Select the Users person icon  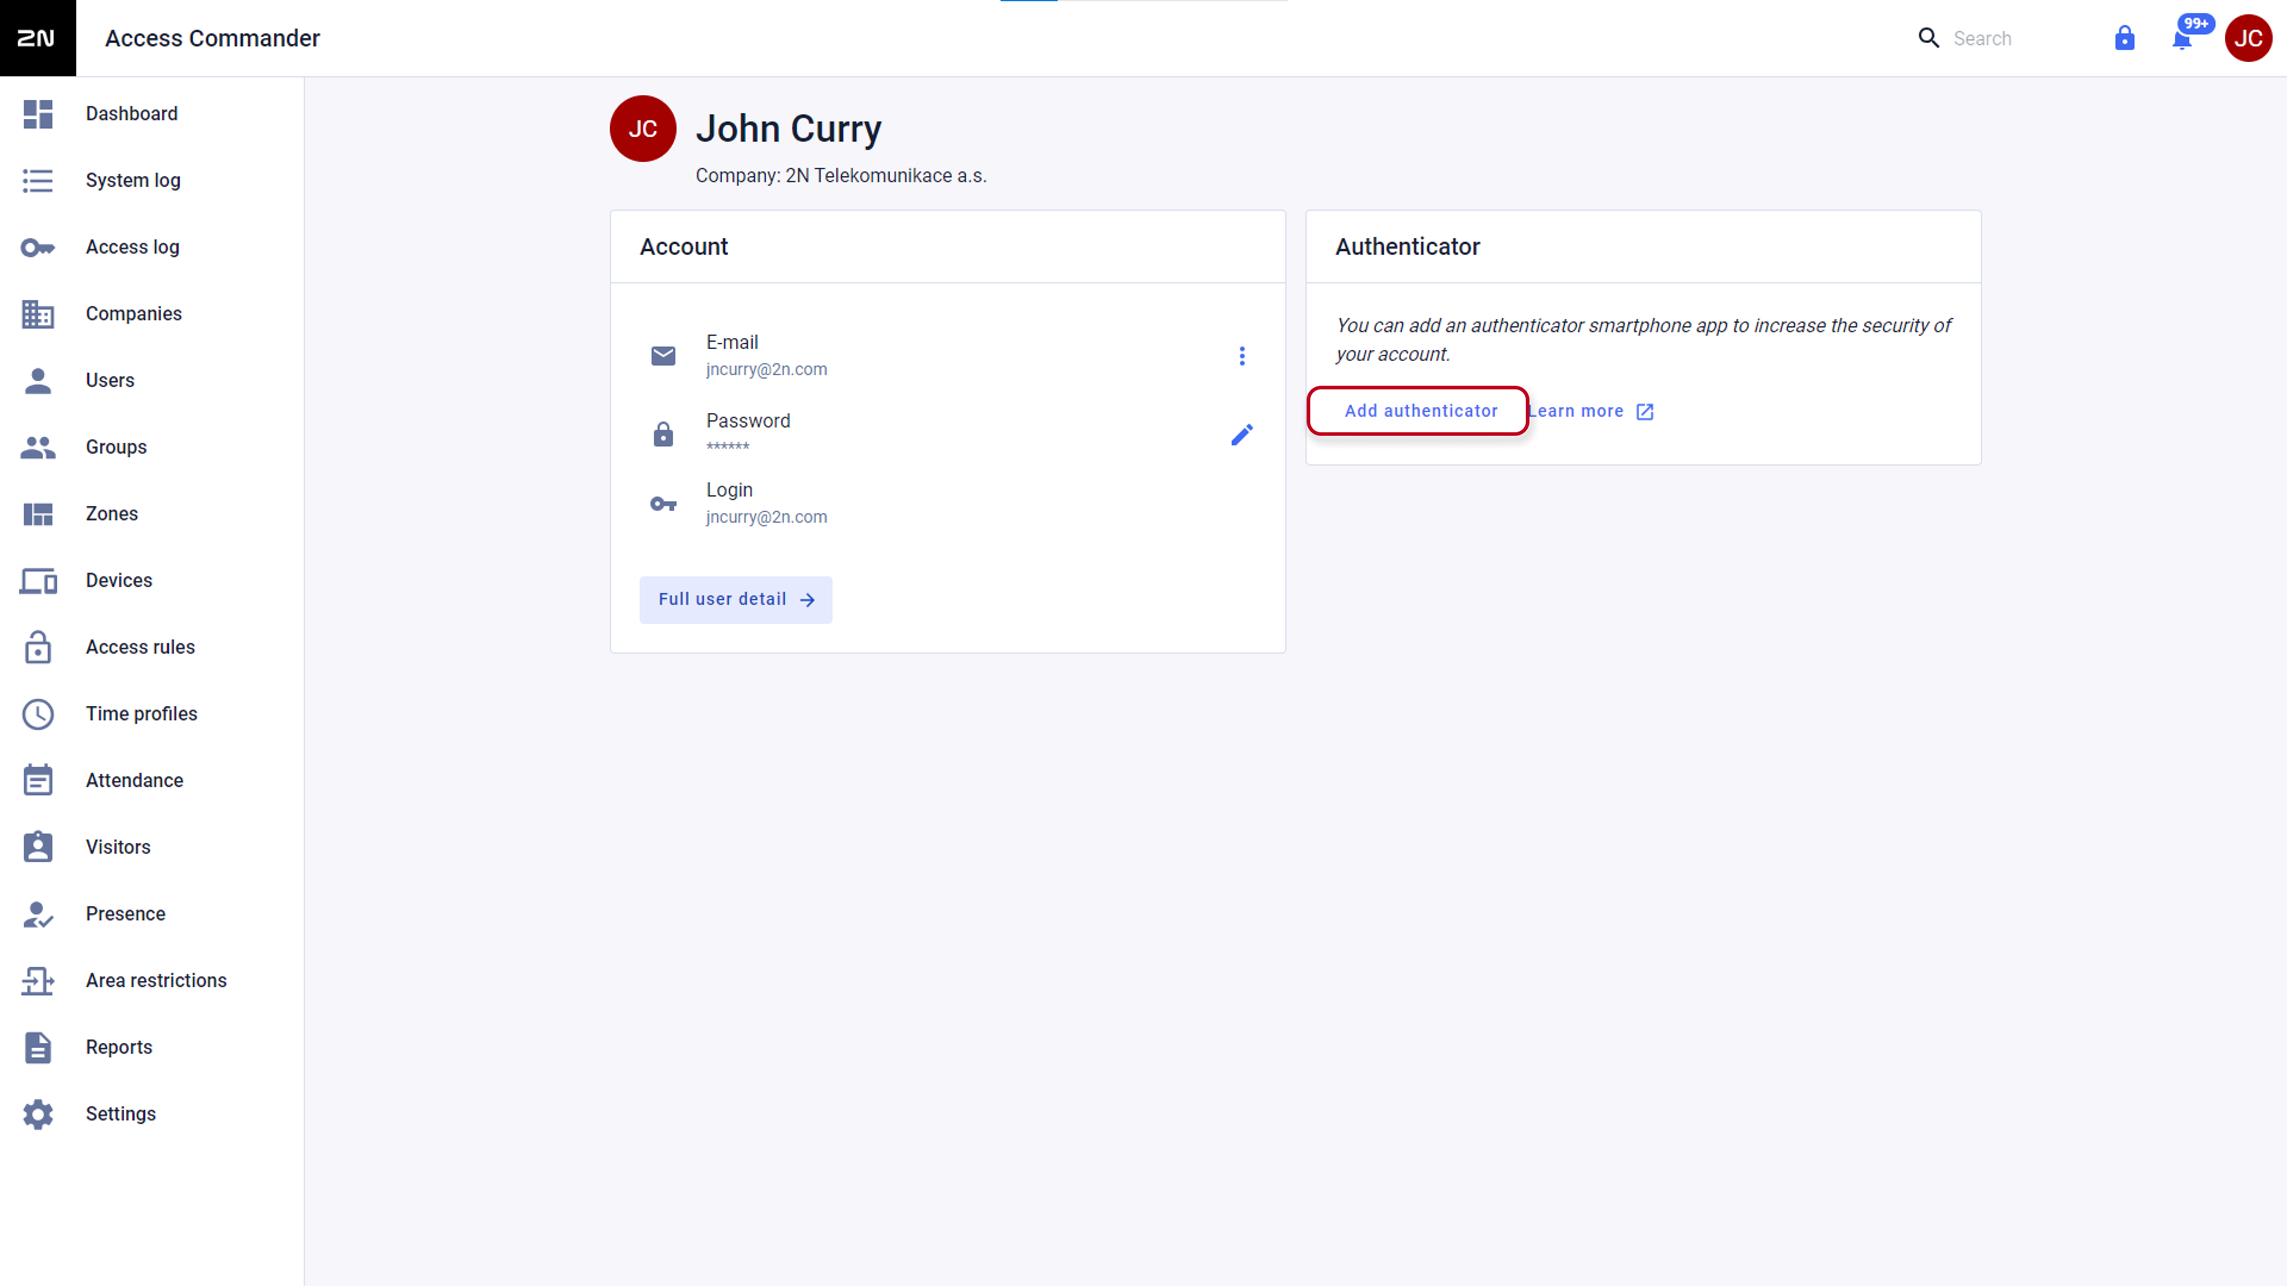(x=38, y=381)
